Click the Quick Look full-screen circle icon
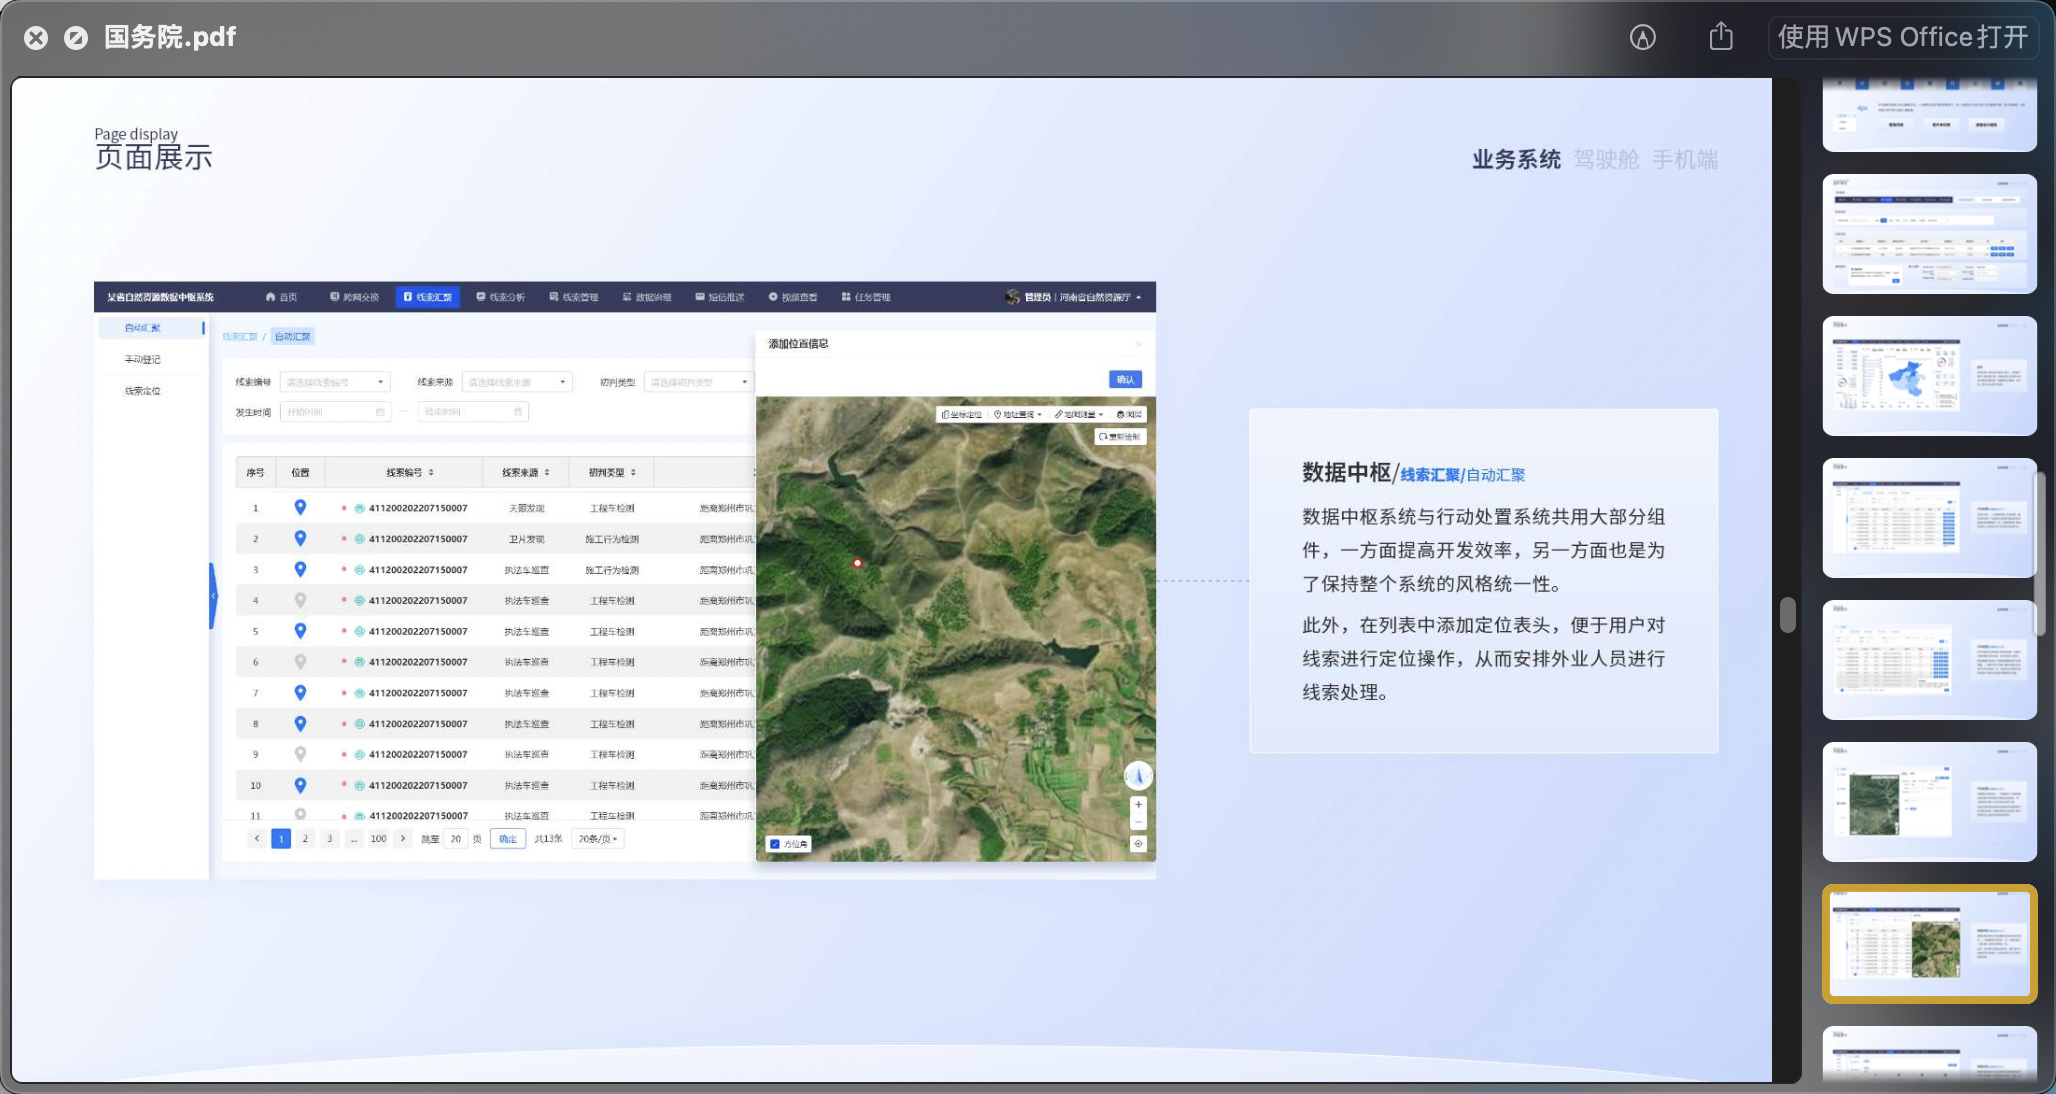2056x1094 pixels. [76, 38]
